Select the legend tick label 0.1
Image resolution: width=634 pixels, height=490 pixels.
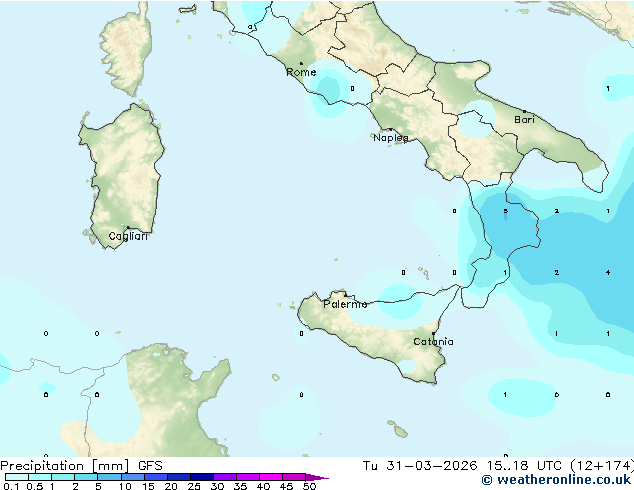coord(11,486)
